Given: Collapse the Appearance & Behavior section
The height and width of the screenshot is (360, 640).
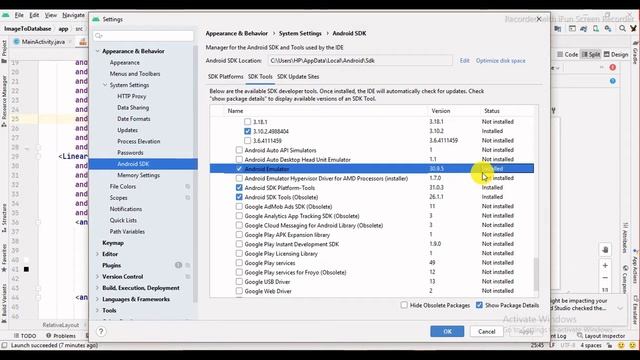Looking at the screenshot, I should tap(98, 51).
